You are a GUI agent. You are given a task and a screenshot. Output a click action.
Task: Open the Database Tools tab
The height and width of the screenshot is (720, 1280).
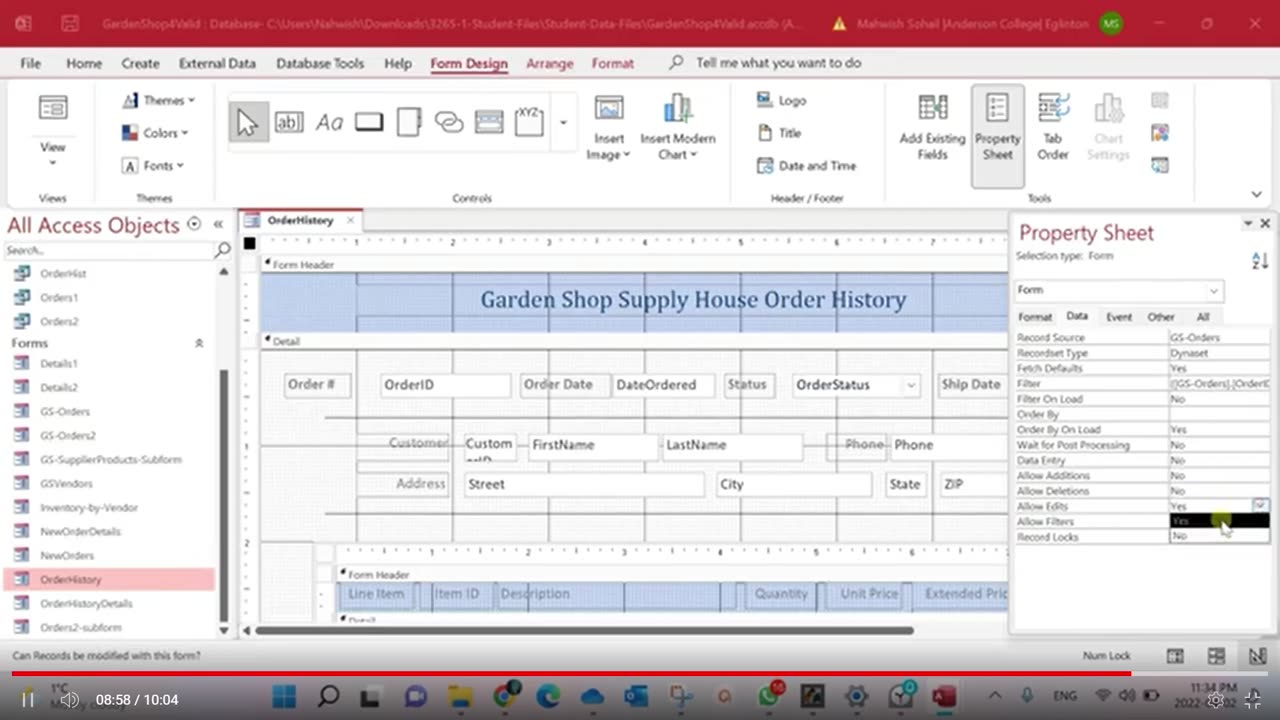click(x=320, y=63)
